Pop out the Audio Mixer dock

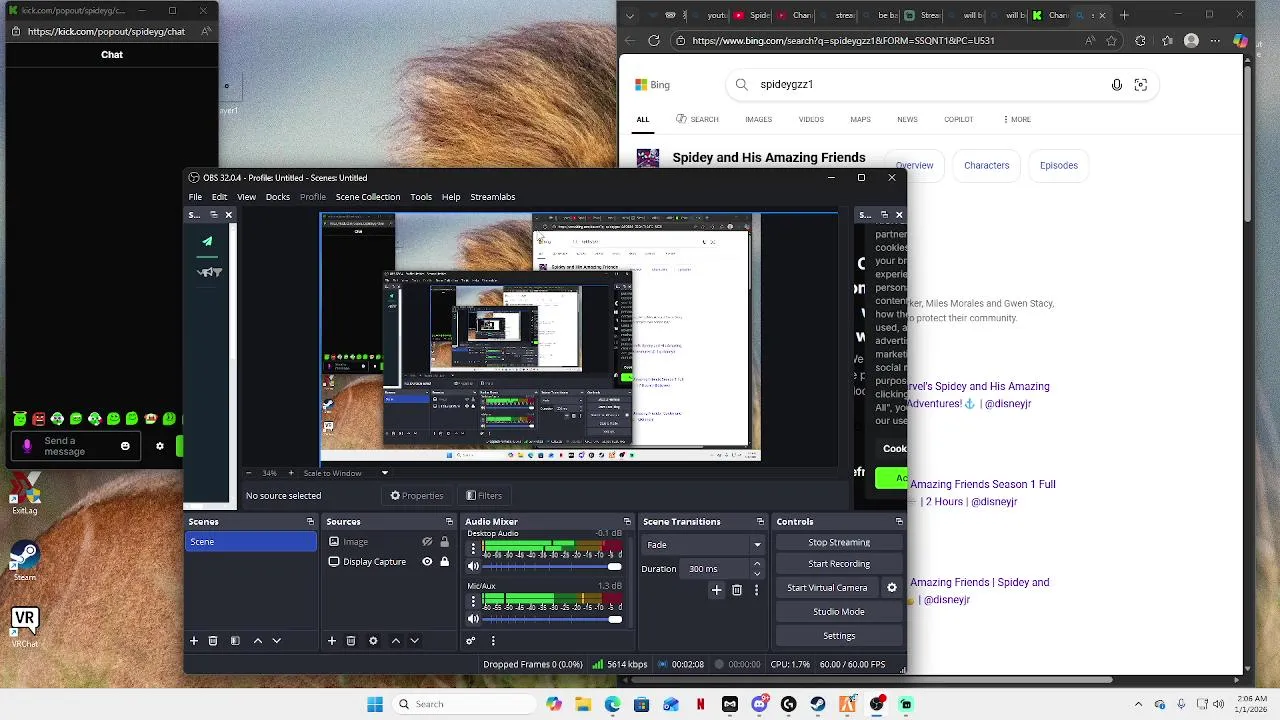[x=627, y=522]
